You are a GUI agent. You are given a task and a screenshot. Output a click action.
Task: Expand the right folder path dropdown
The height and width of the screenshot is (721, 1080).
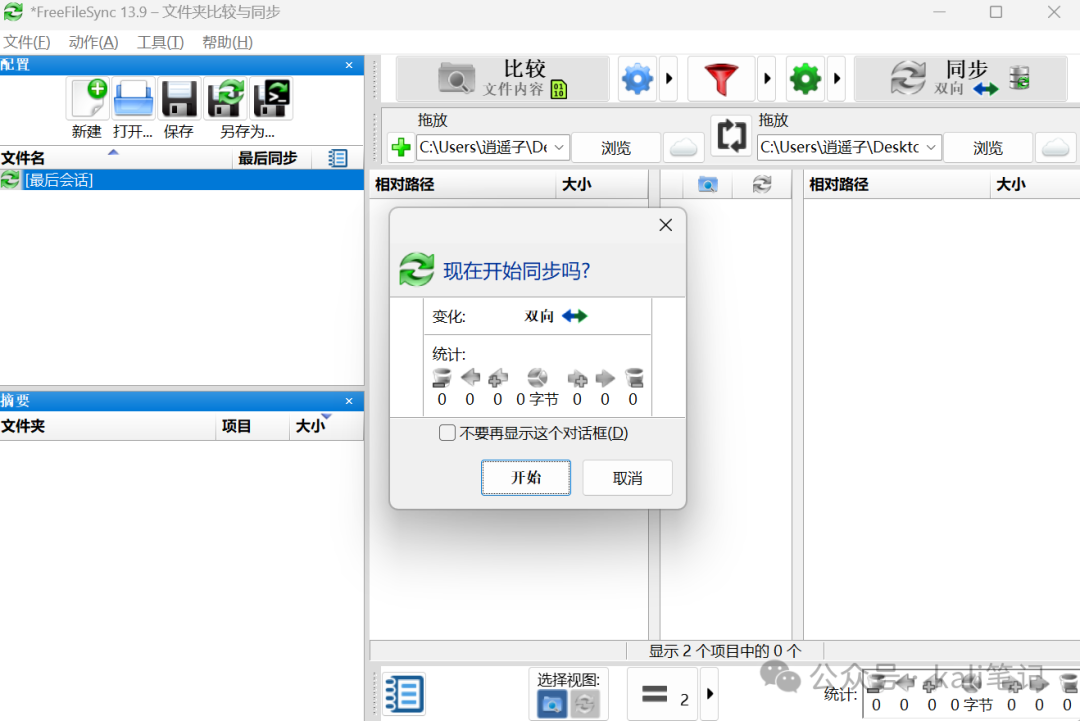tap(931, 148)
